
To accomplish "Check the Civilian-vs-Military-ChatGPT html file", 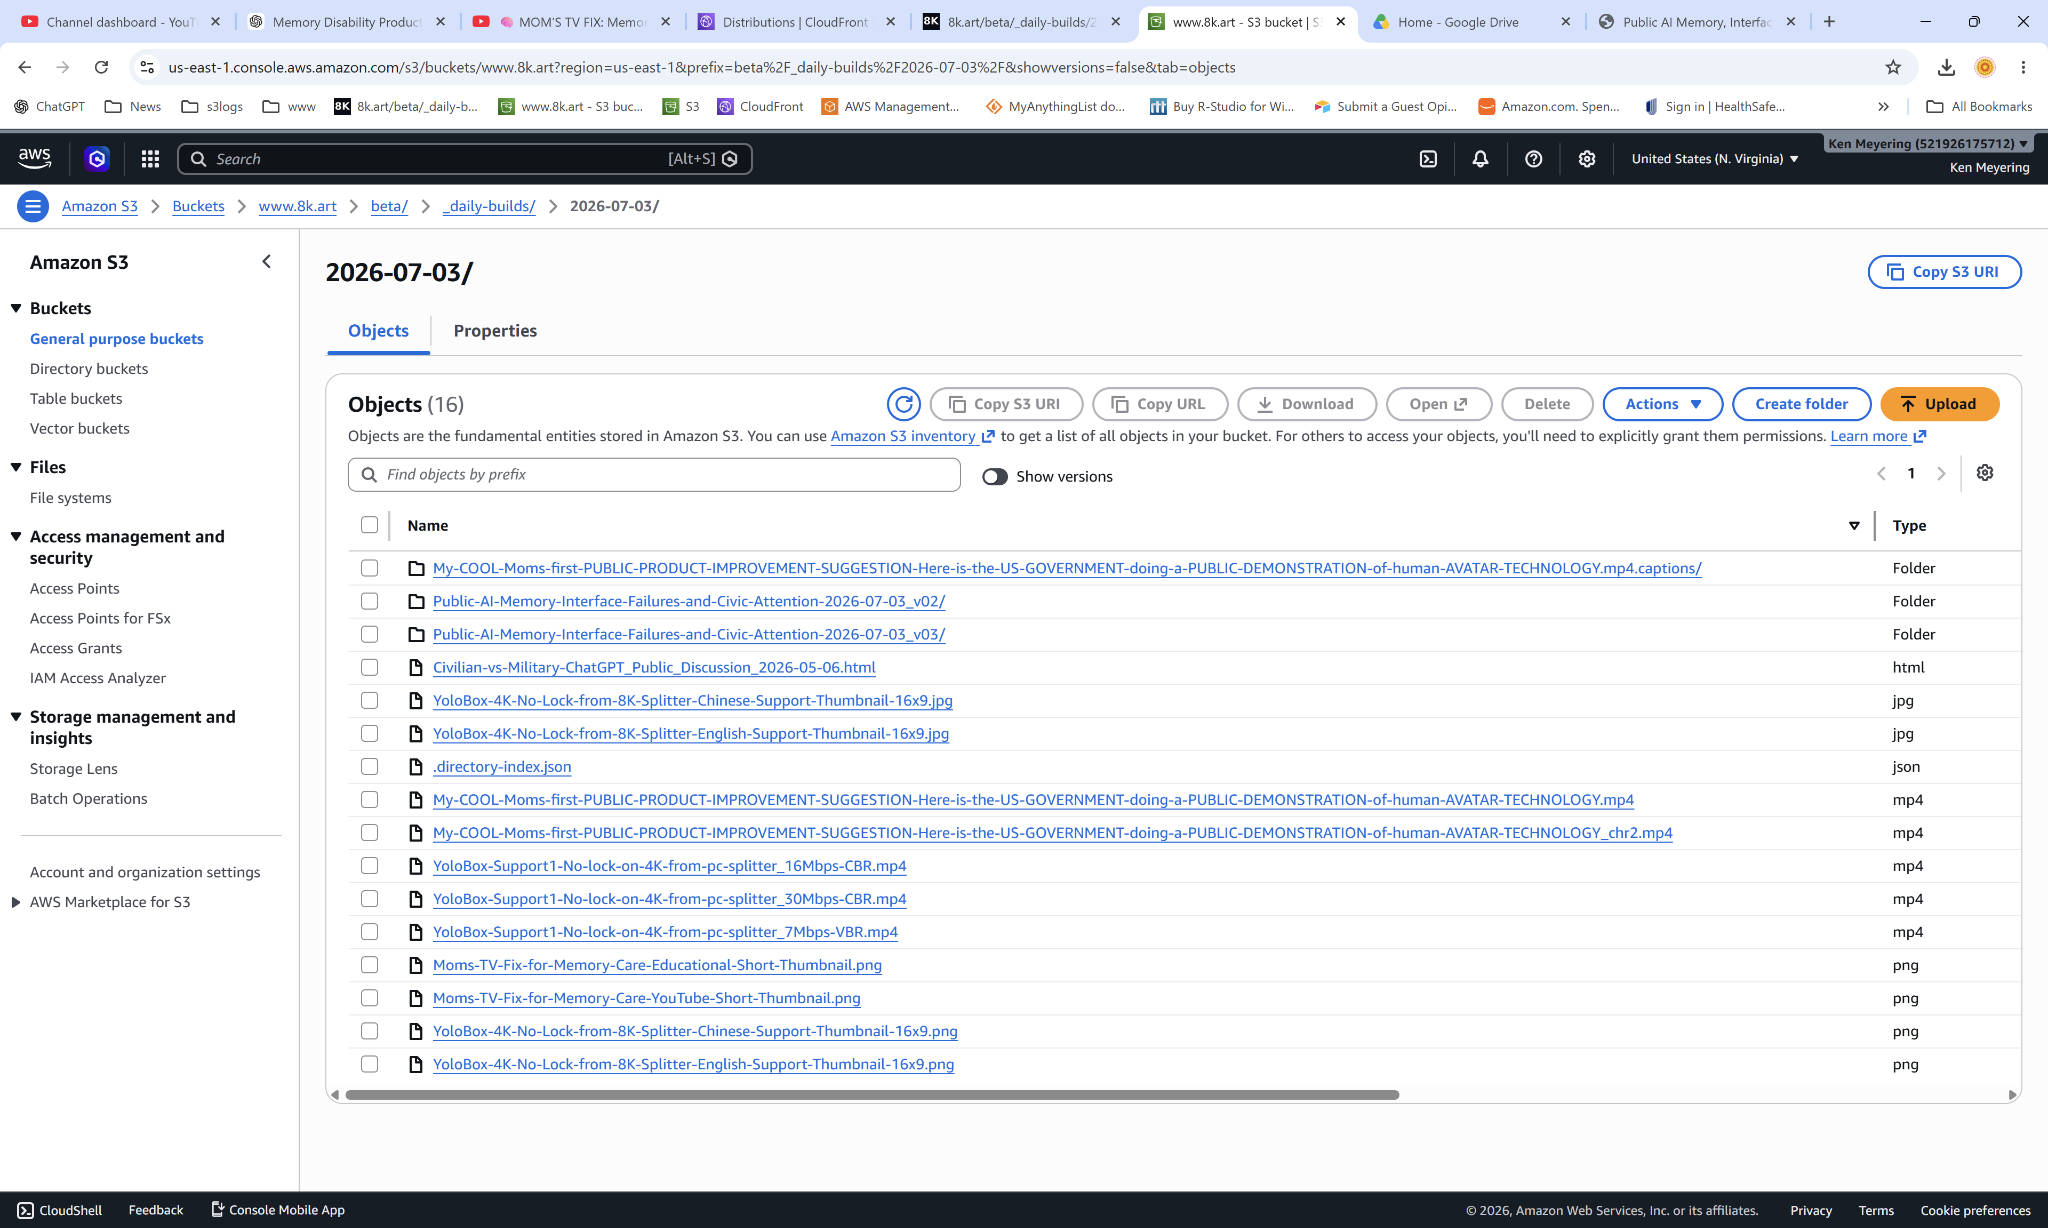I will [370, 667].
